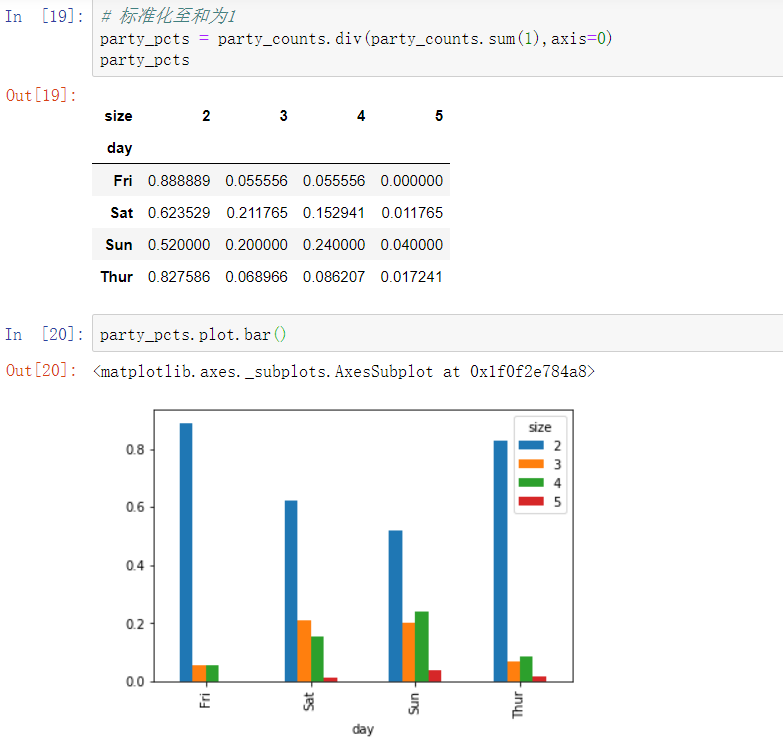Viewport: 783px width, 743px height.
Task: Click cell value 0.000000 in Fri row
Action: [412, 180]
